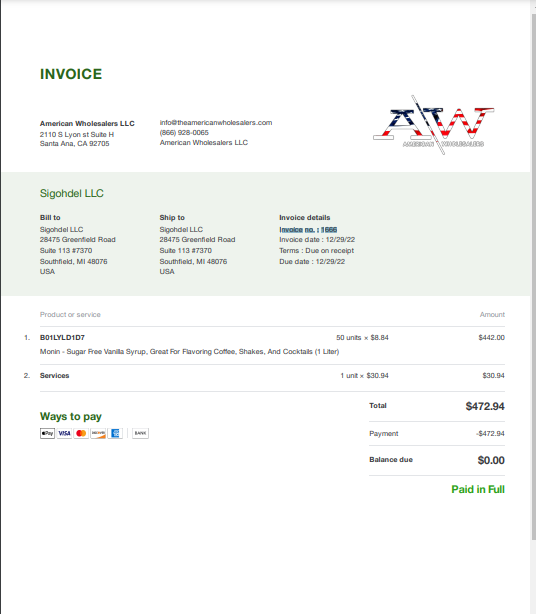This screenshot has width=536, height=614.
Task: Click the phone number (866) 928-0065
Action: point(184,133)
